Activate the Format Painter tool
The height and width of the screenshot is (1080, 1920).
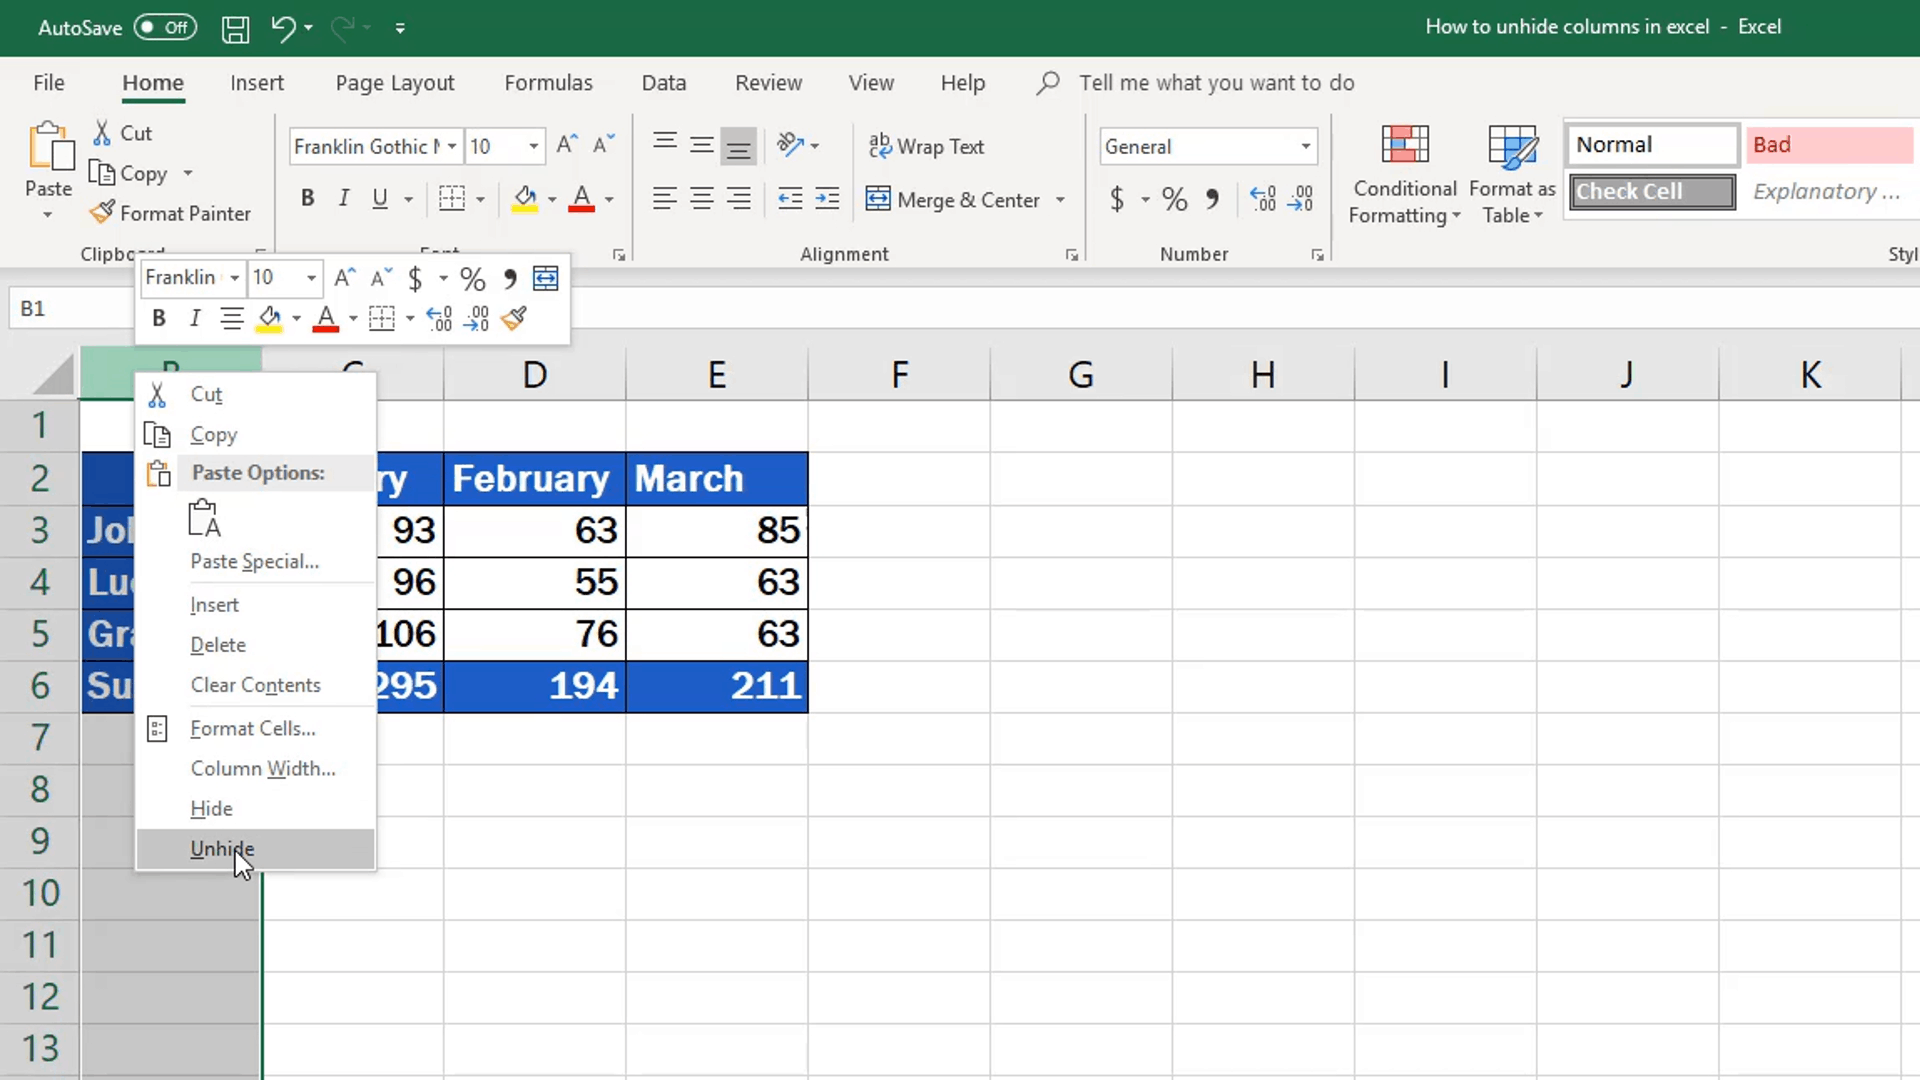tap(170, 212)
